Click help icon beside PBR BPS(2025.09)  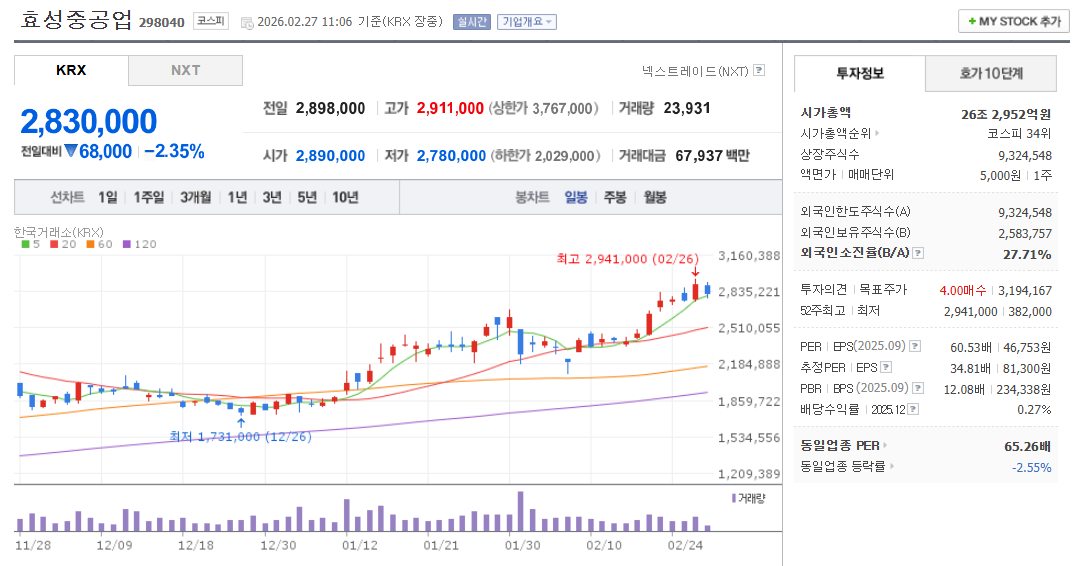click(x=918, y=388)
